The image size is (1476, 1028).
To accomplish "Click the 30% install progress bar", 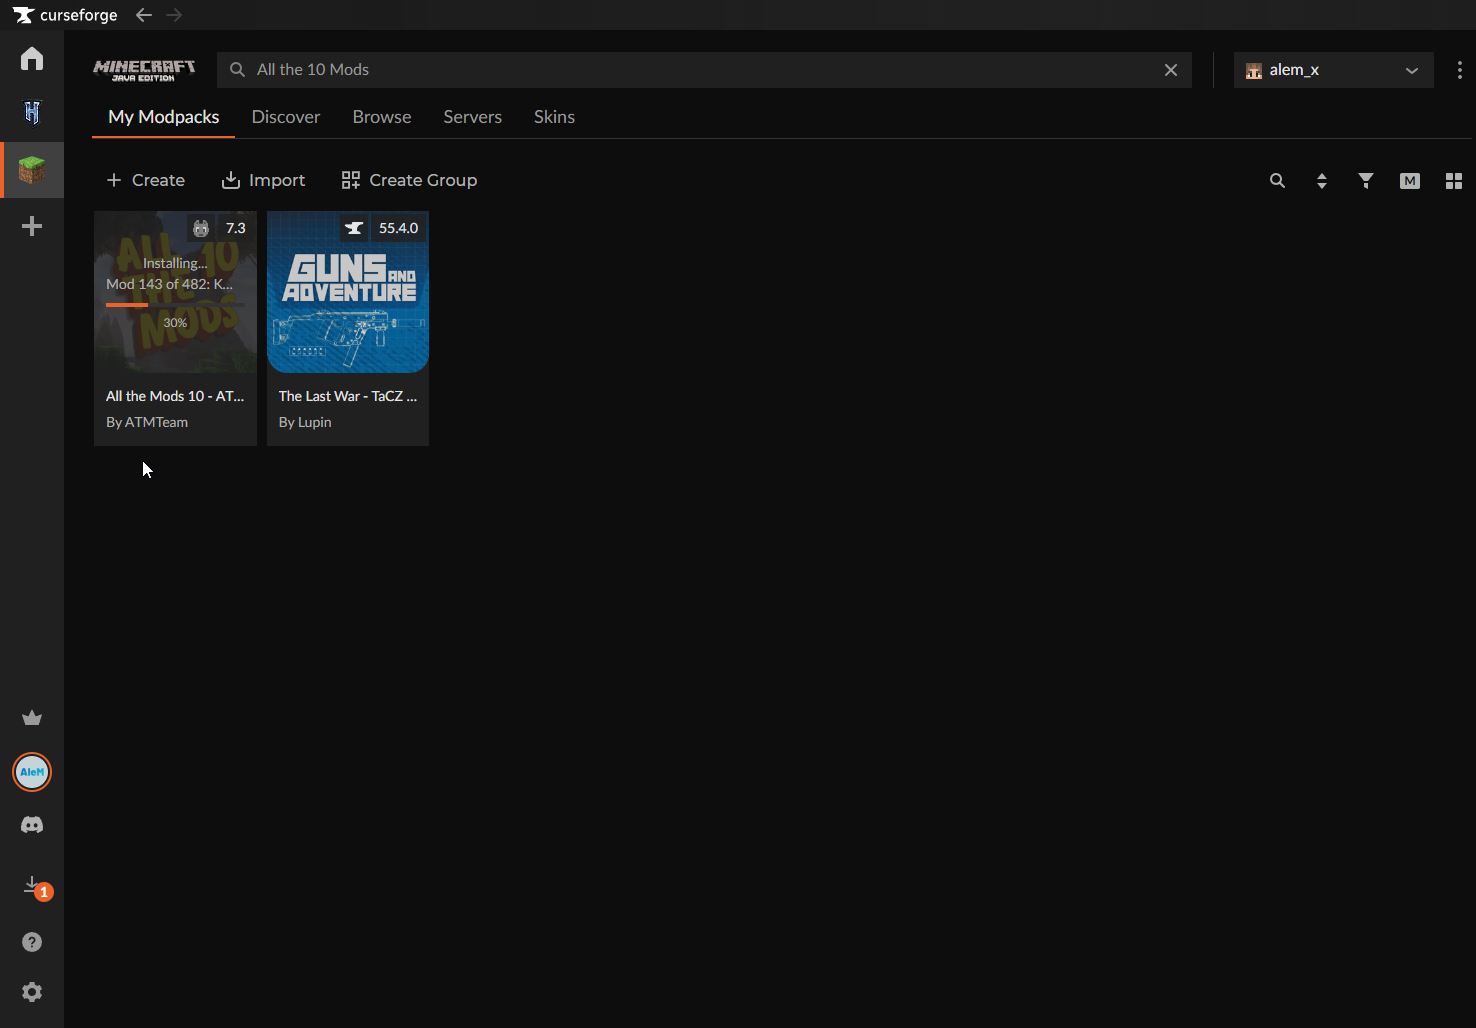I will tap(175, 305).
